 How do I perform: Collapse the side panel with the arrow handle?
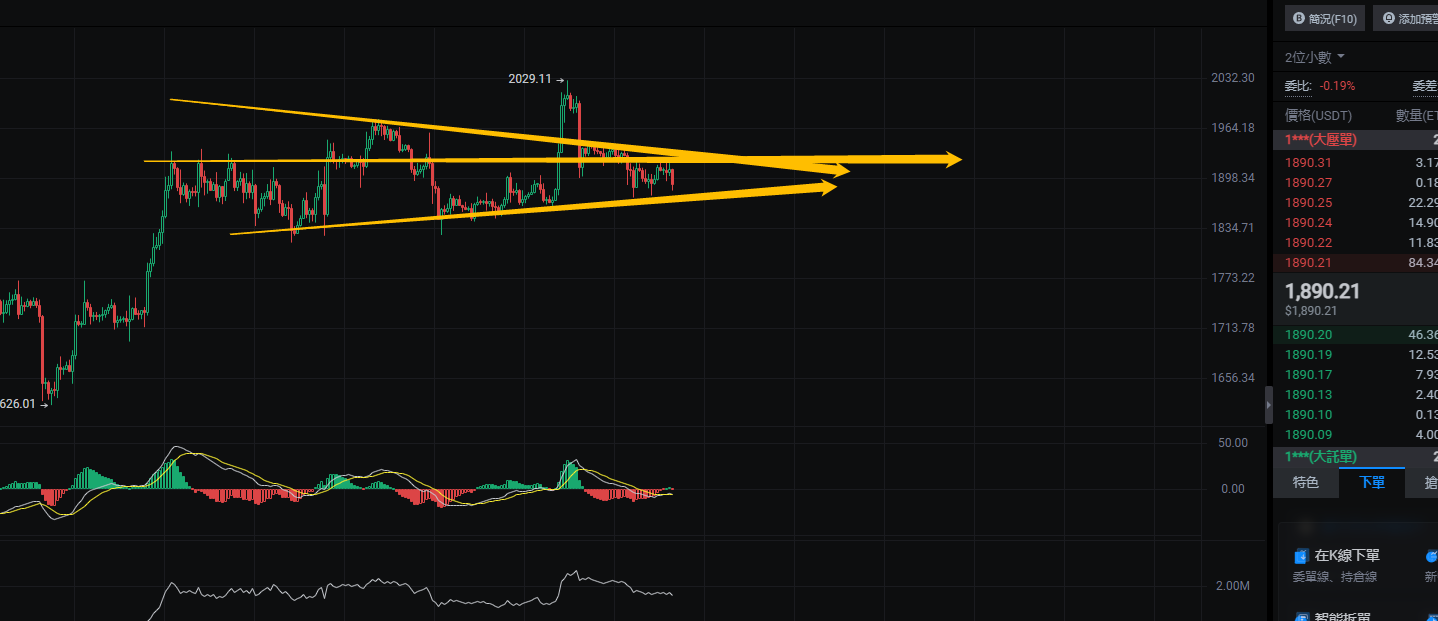click(1269, 404)
